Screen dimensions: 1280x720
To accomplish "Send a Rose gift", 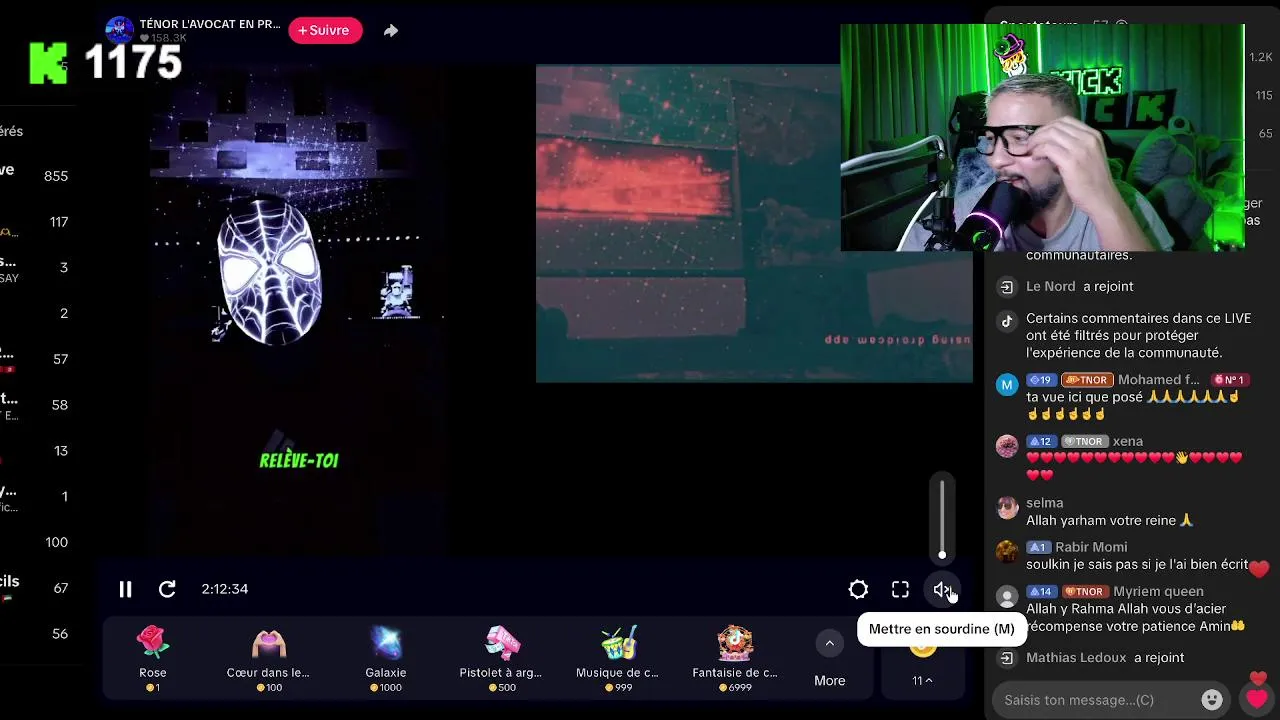I will [153, 658].
